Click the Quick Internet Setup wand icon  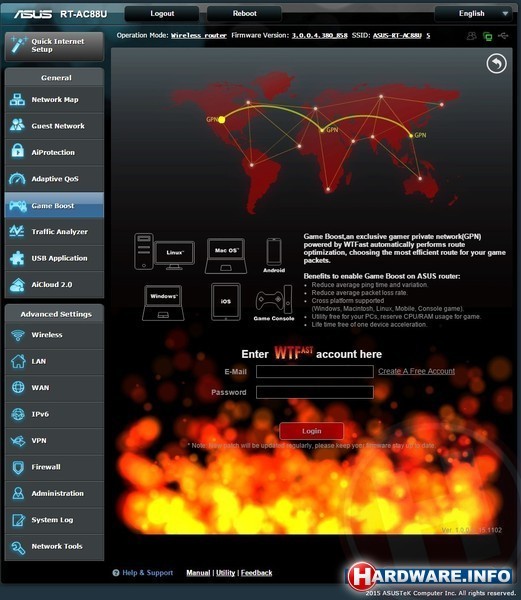pyautogui.click(x=18, y=45)
